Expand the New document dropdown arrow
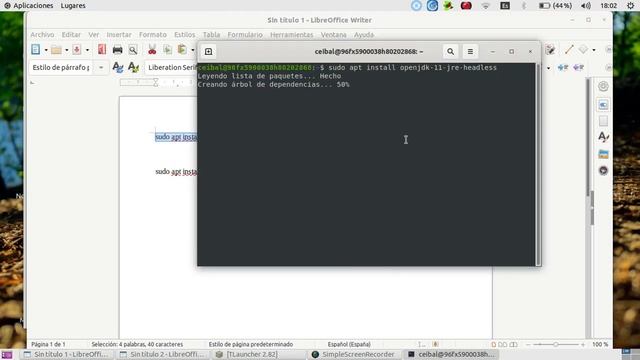Screen dimensions: 640x360 [46, 50]
